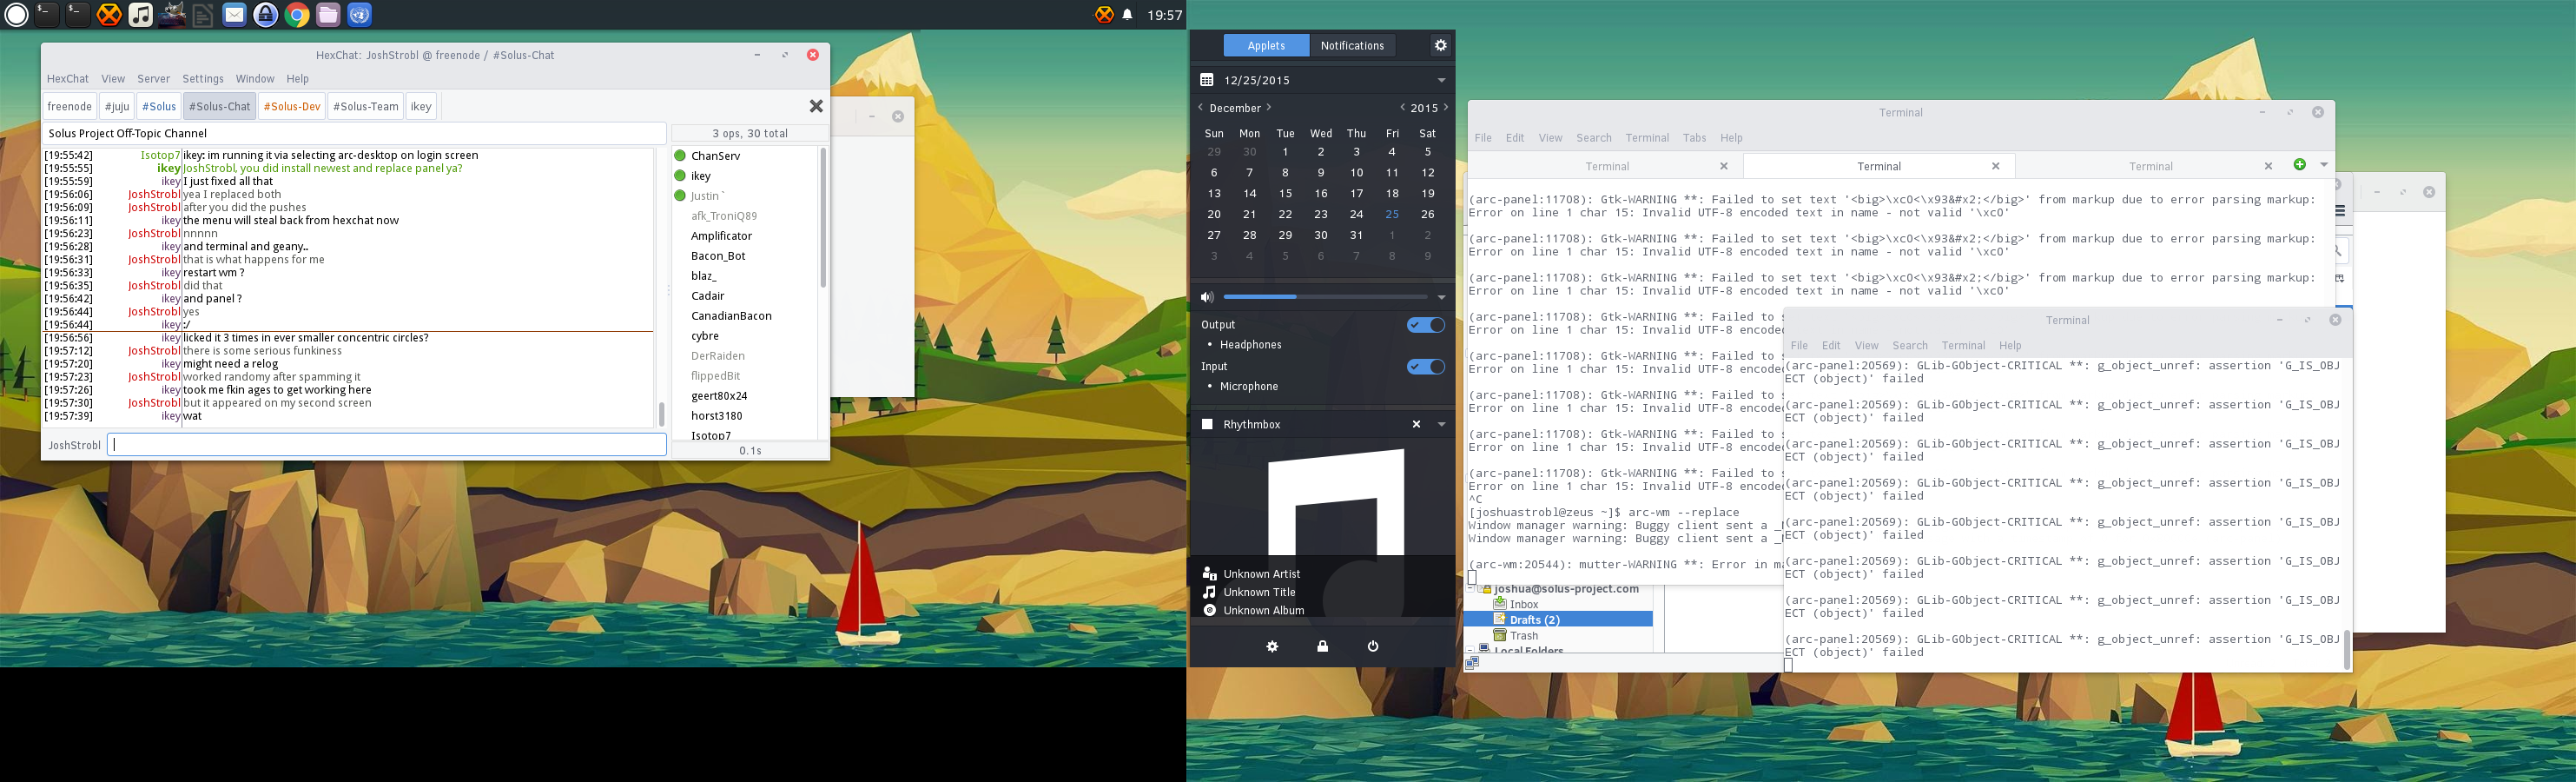
Task: Select the Applets tab in Raven
Action: (x=1266, y=45)
